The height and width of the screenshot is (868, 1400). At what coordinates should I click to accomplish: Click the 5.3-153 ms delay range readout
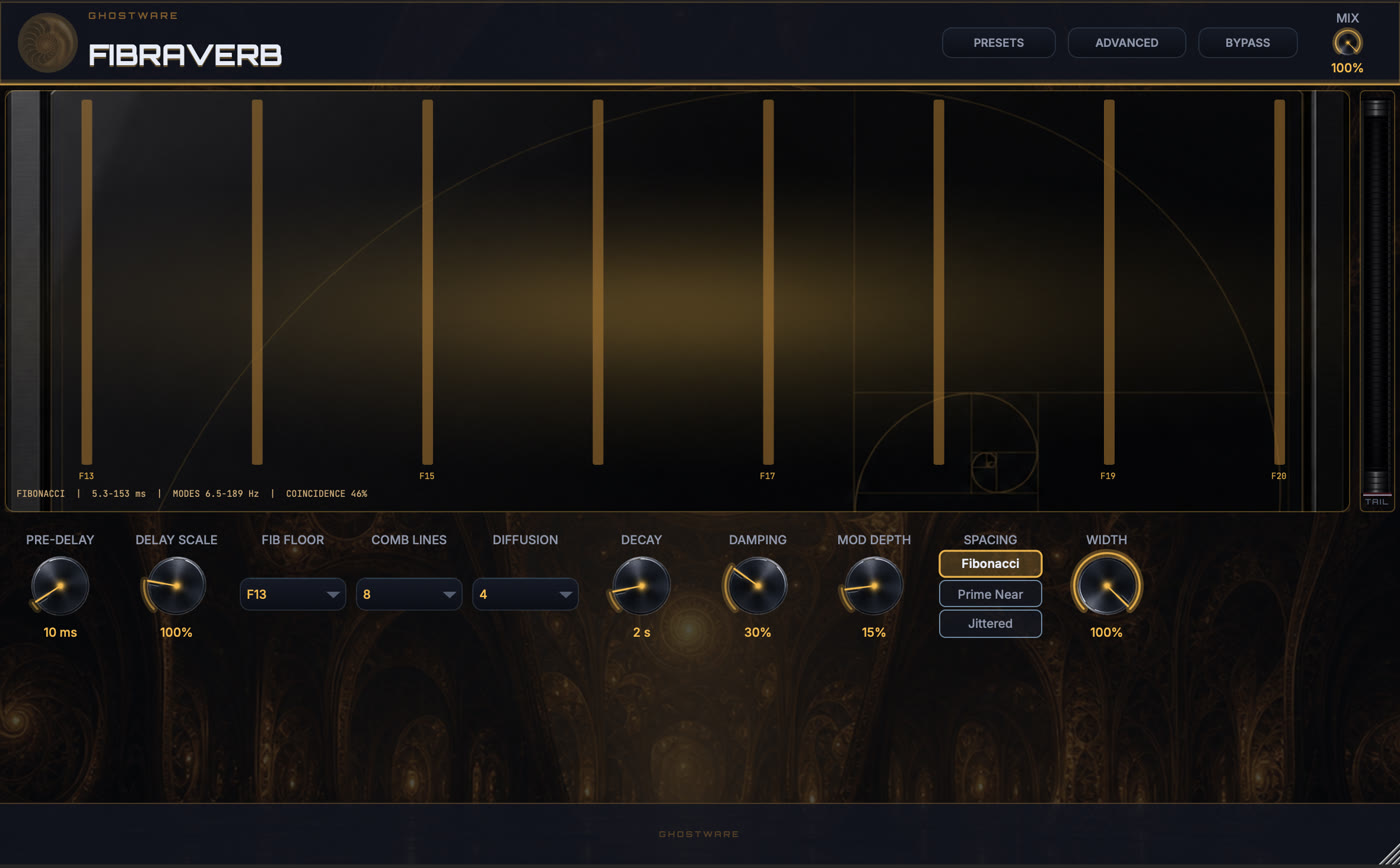(119, 494)
